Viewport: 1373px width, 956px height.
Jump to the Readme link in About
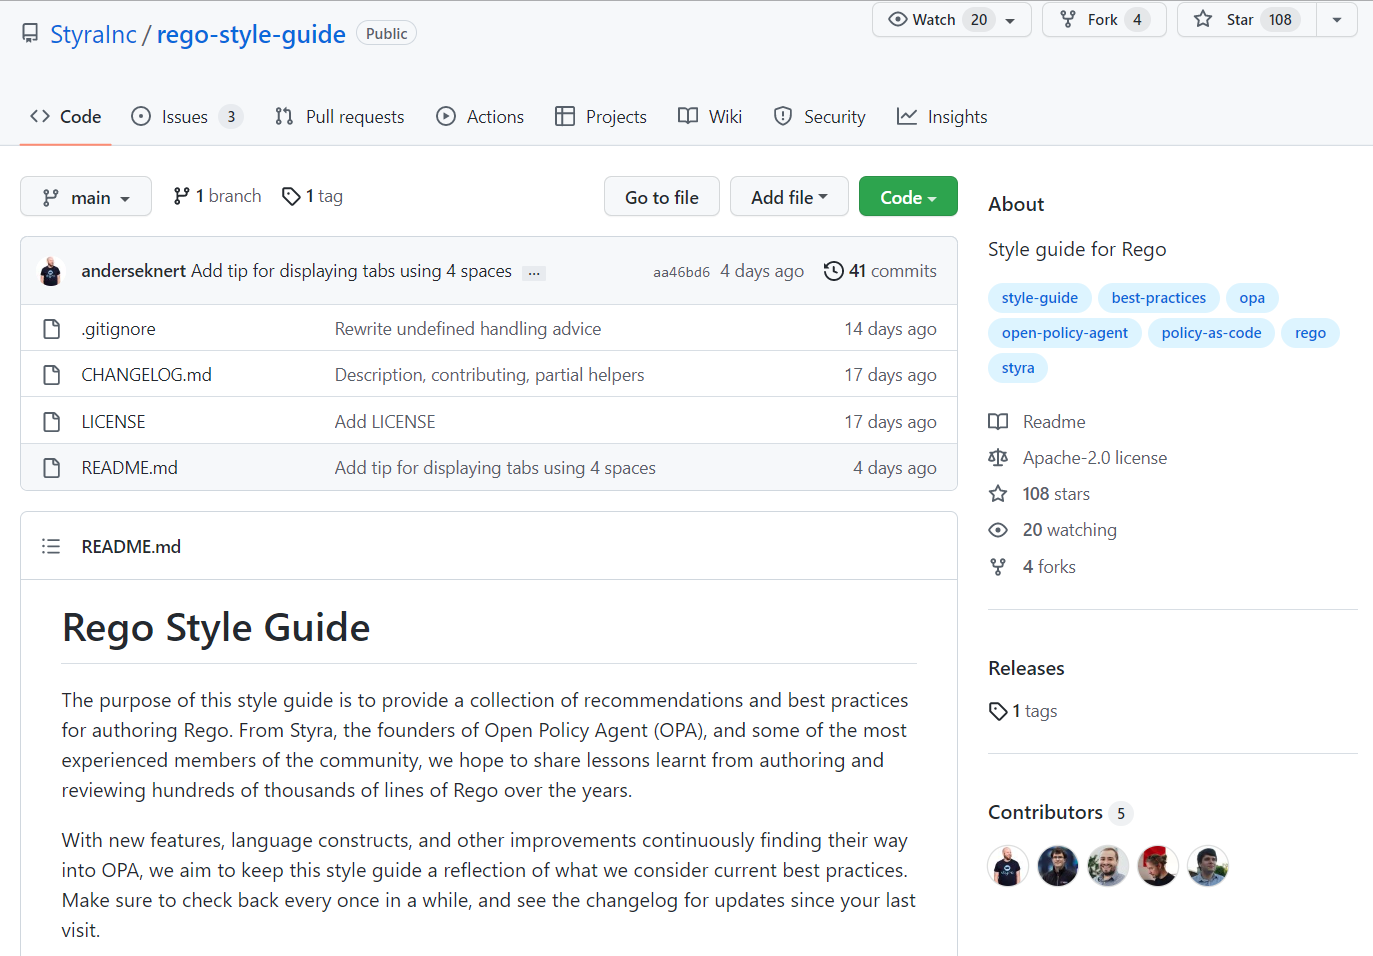tap(1037, 422)
